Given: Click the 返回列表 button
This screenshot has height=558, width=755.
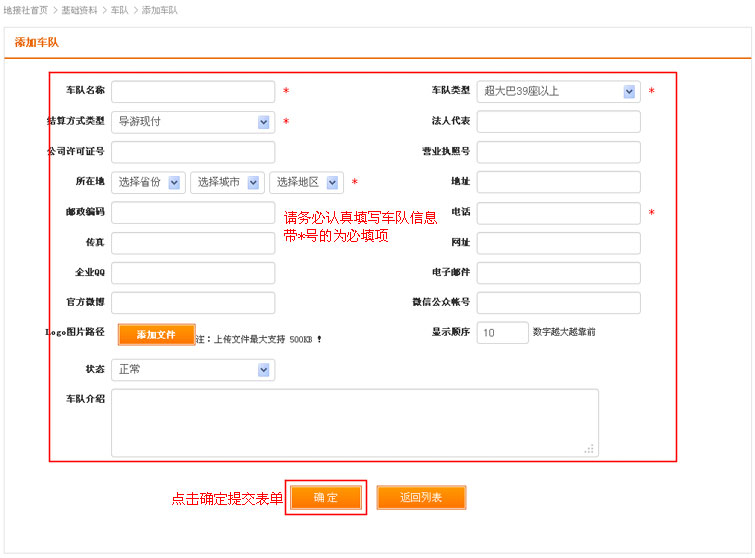Looking at the screenshot, I should 421,497.
